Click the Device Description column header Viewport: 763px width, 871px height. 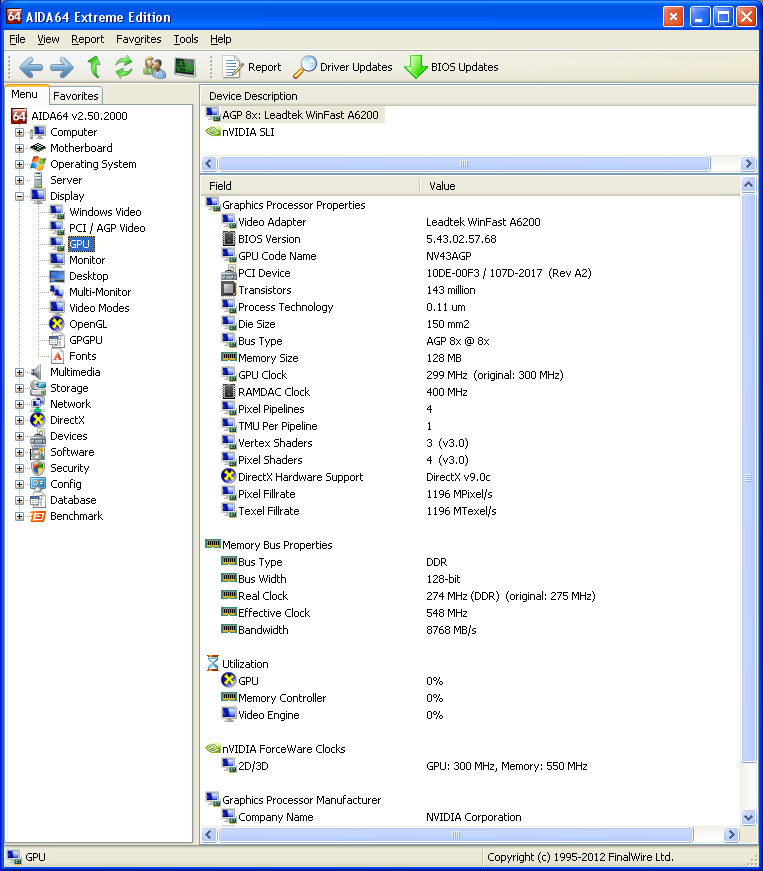pyautogui.click(x=479, y=96)
